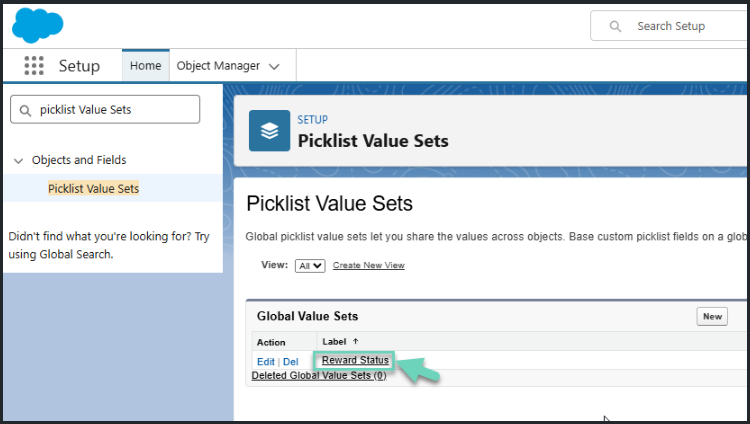Open the Object Manager tab
750x424 pixels.
(x=218, y=66)
